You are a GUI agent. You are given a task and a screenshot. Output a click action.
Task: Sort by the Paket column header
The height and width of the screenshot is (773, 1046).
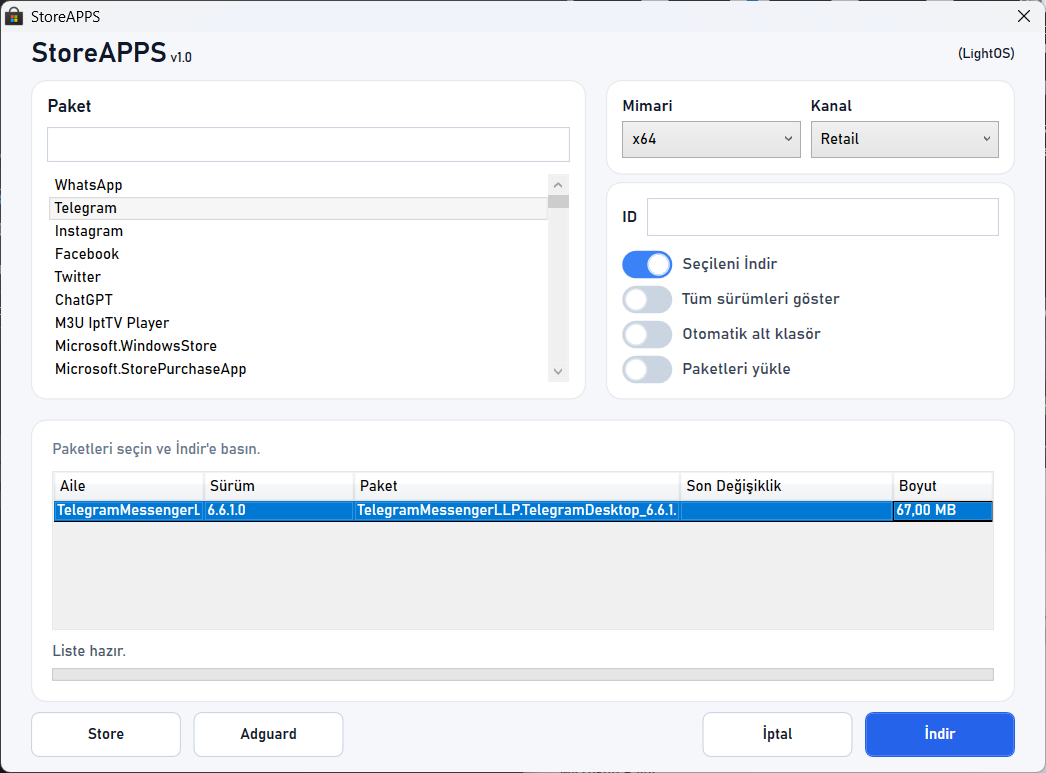[x=517, y=486]
